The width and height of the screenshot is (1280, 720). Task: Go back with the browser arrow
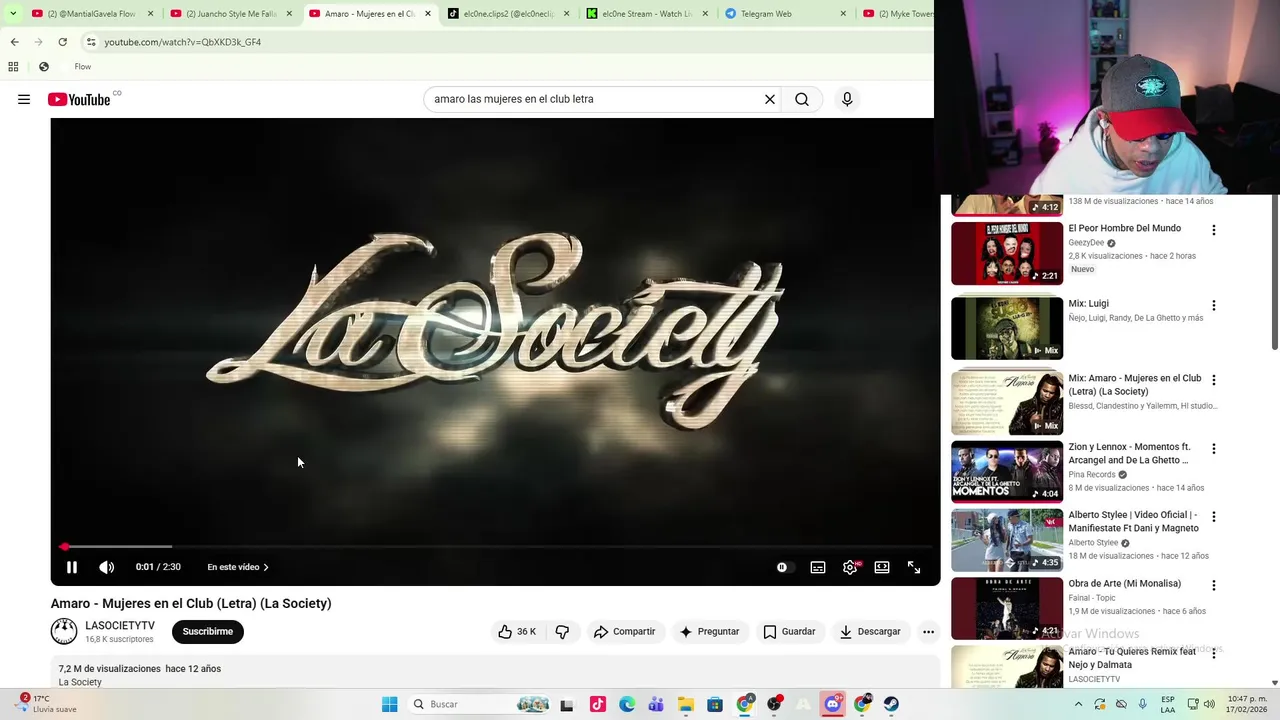15,42
